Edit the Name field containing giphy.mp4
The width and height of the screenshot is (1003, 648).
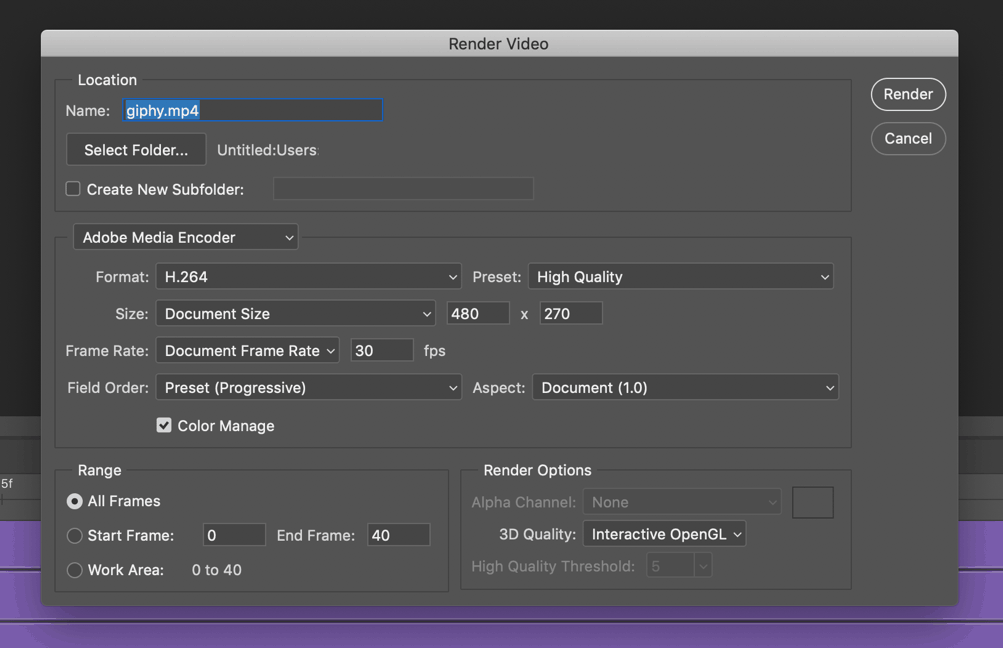253,110
